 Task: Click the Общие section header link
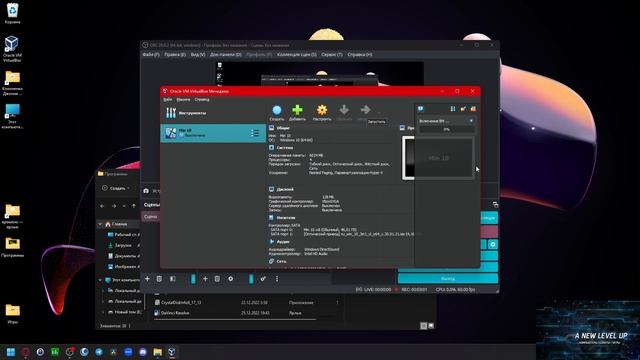tap(283, 128)
